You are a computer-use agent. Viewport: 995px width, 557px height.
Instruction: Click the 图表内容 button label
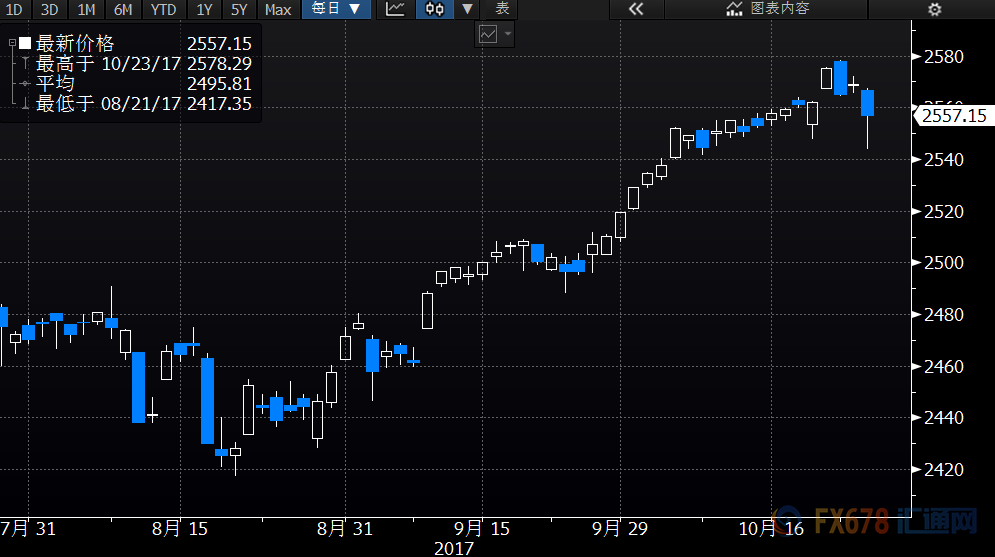780,8
